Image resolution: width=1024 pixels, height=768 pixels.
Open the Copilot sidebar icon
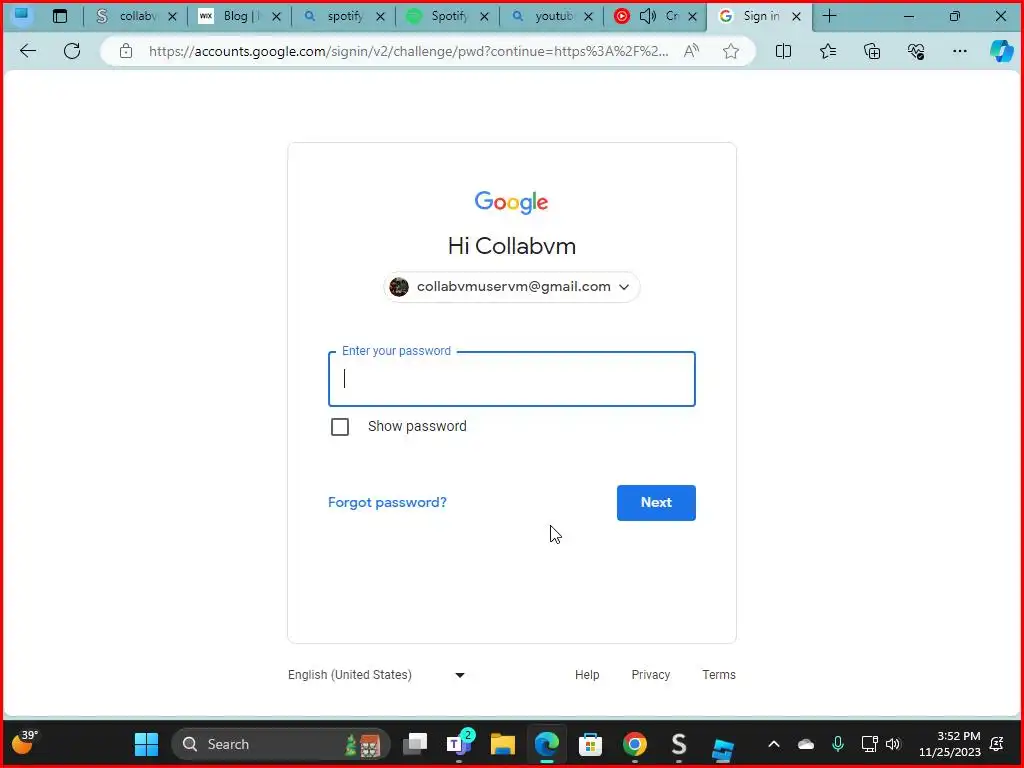[x=1001, y=51]
